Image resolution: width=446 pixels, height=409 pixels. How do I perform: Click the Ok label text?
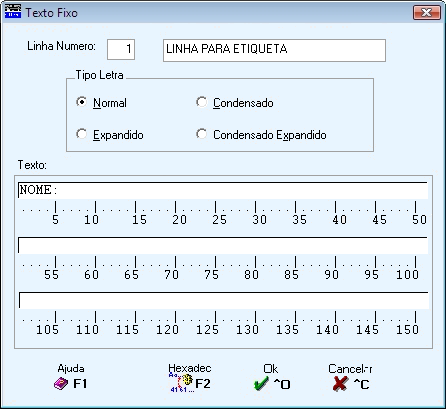(x=270, y=369)
